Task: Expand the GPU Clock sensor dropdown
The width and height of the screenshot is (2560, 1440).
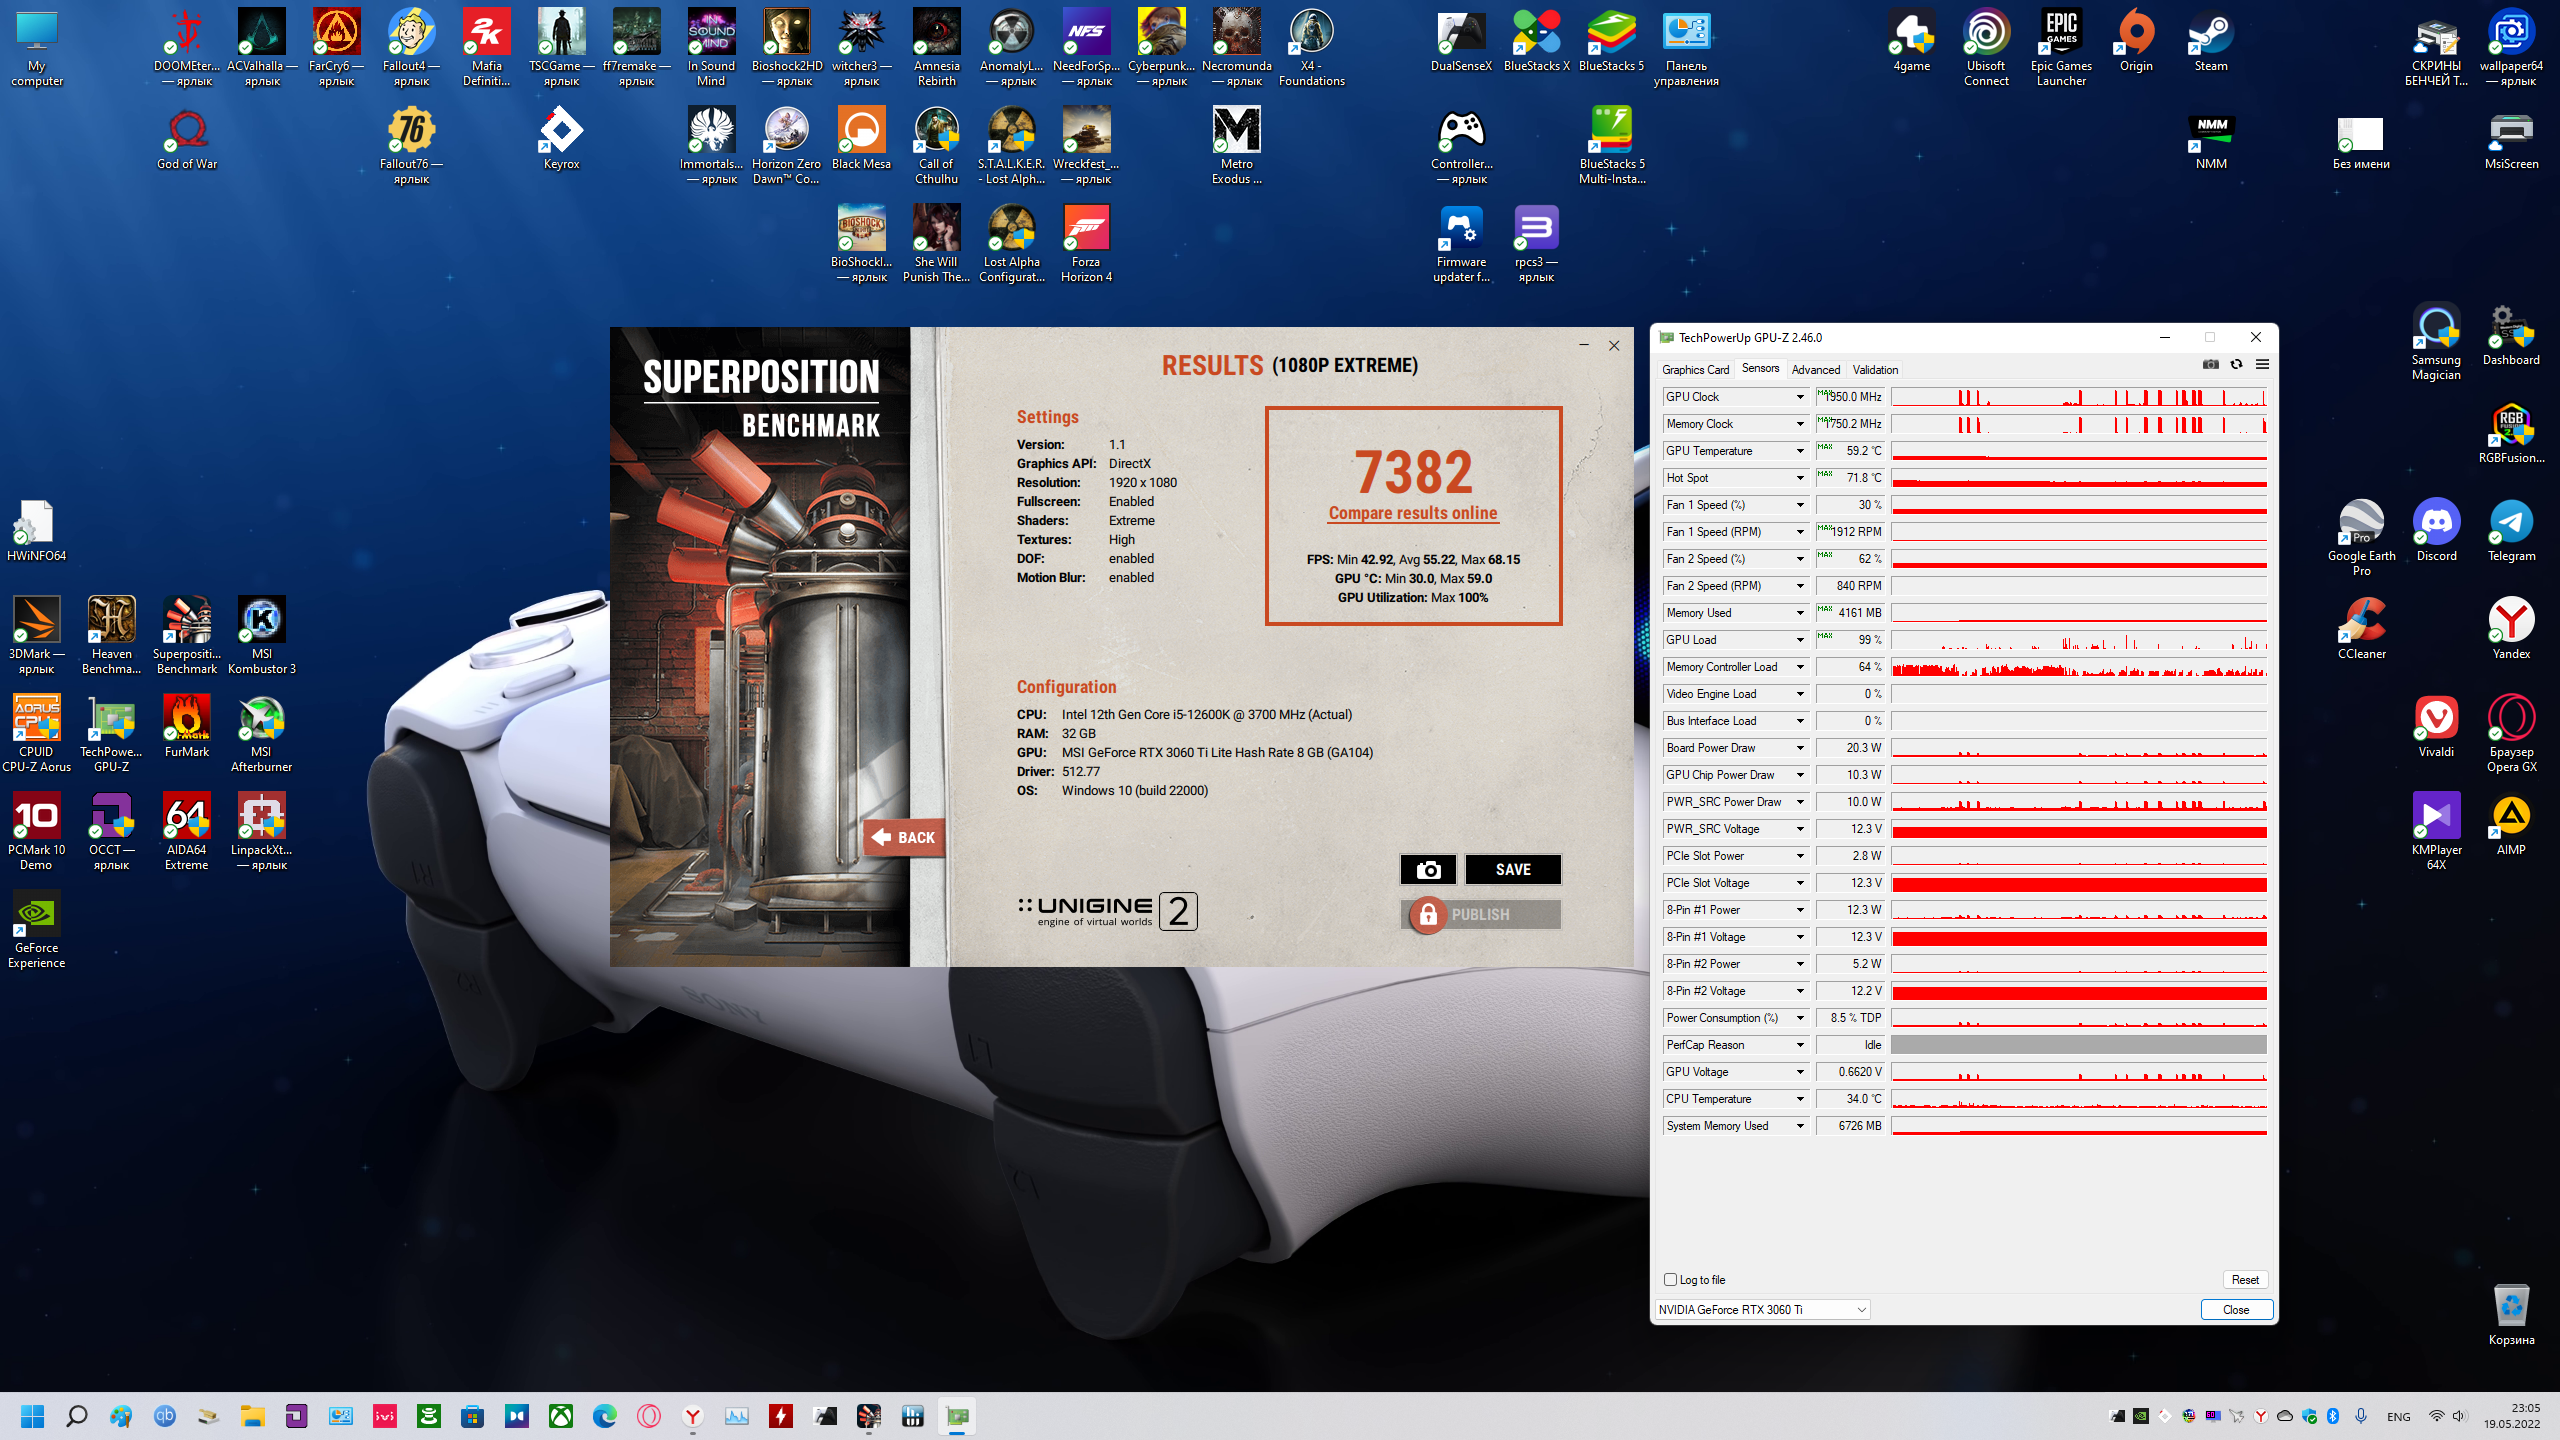Action: click(1799, 397)
